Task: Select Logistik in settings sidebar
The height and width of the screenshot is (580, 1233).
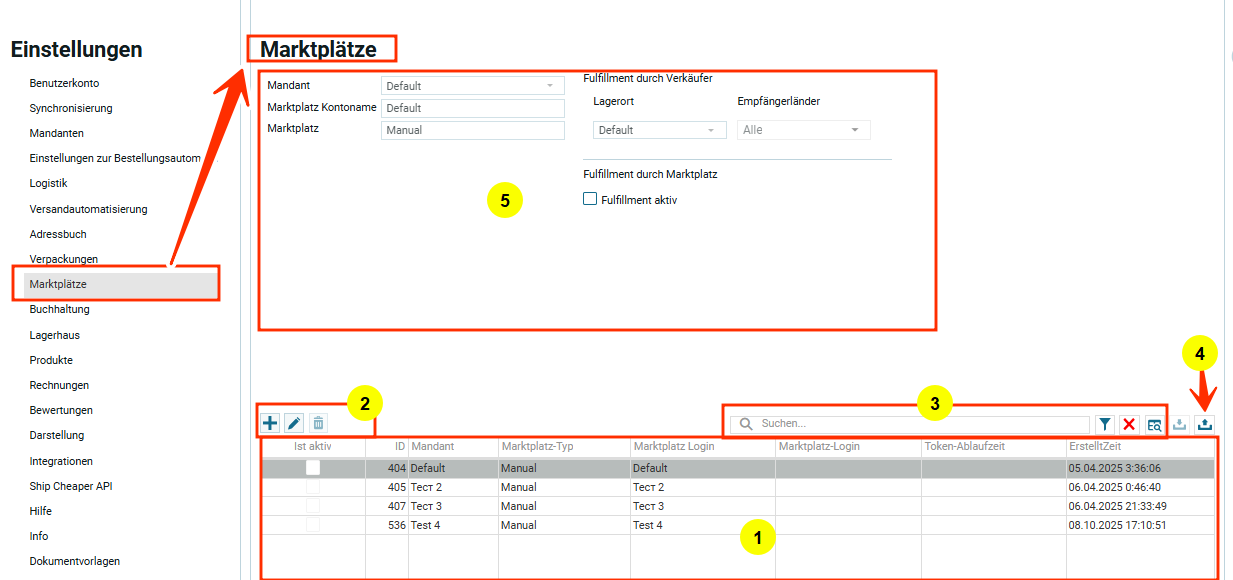Action: tap(48, 184)
